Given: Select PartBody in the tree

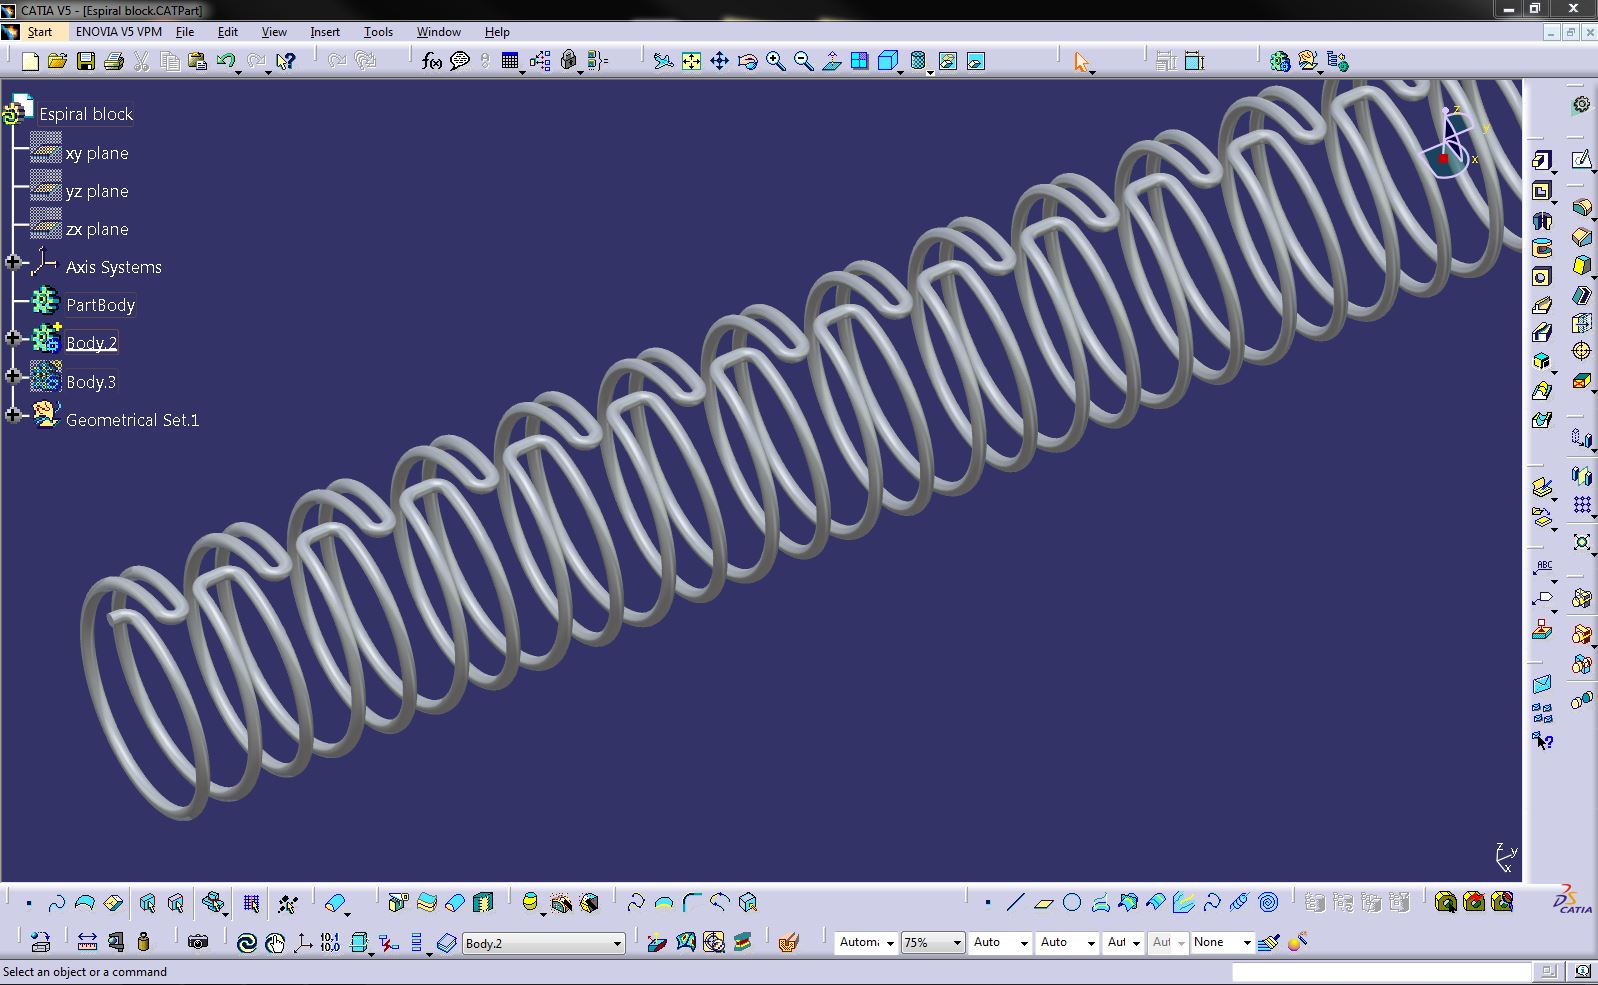Looking at the screenshot, I should [x=100, y=305].
